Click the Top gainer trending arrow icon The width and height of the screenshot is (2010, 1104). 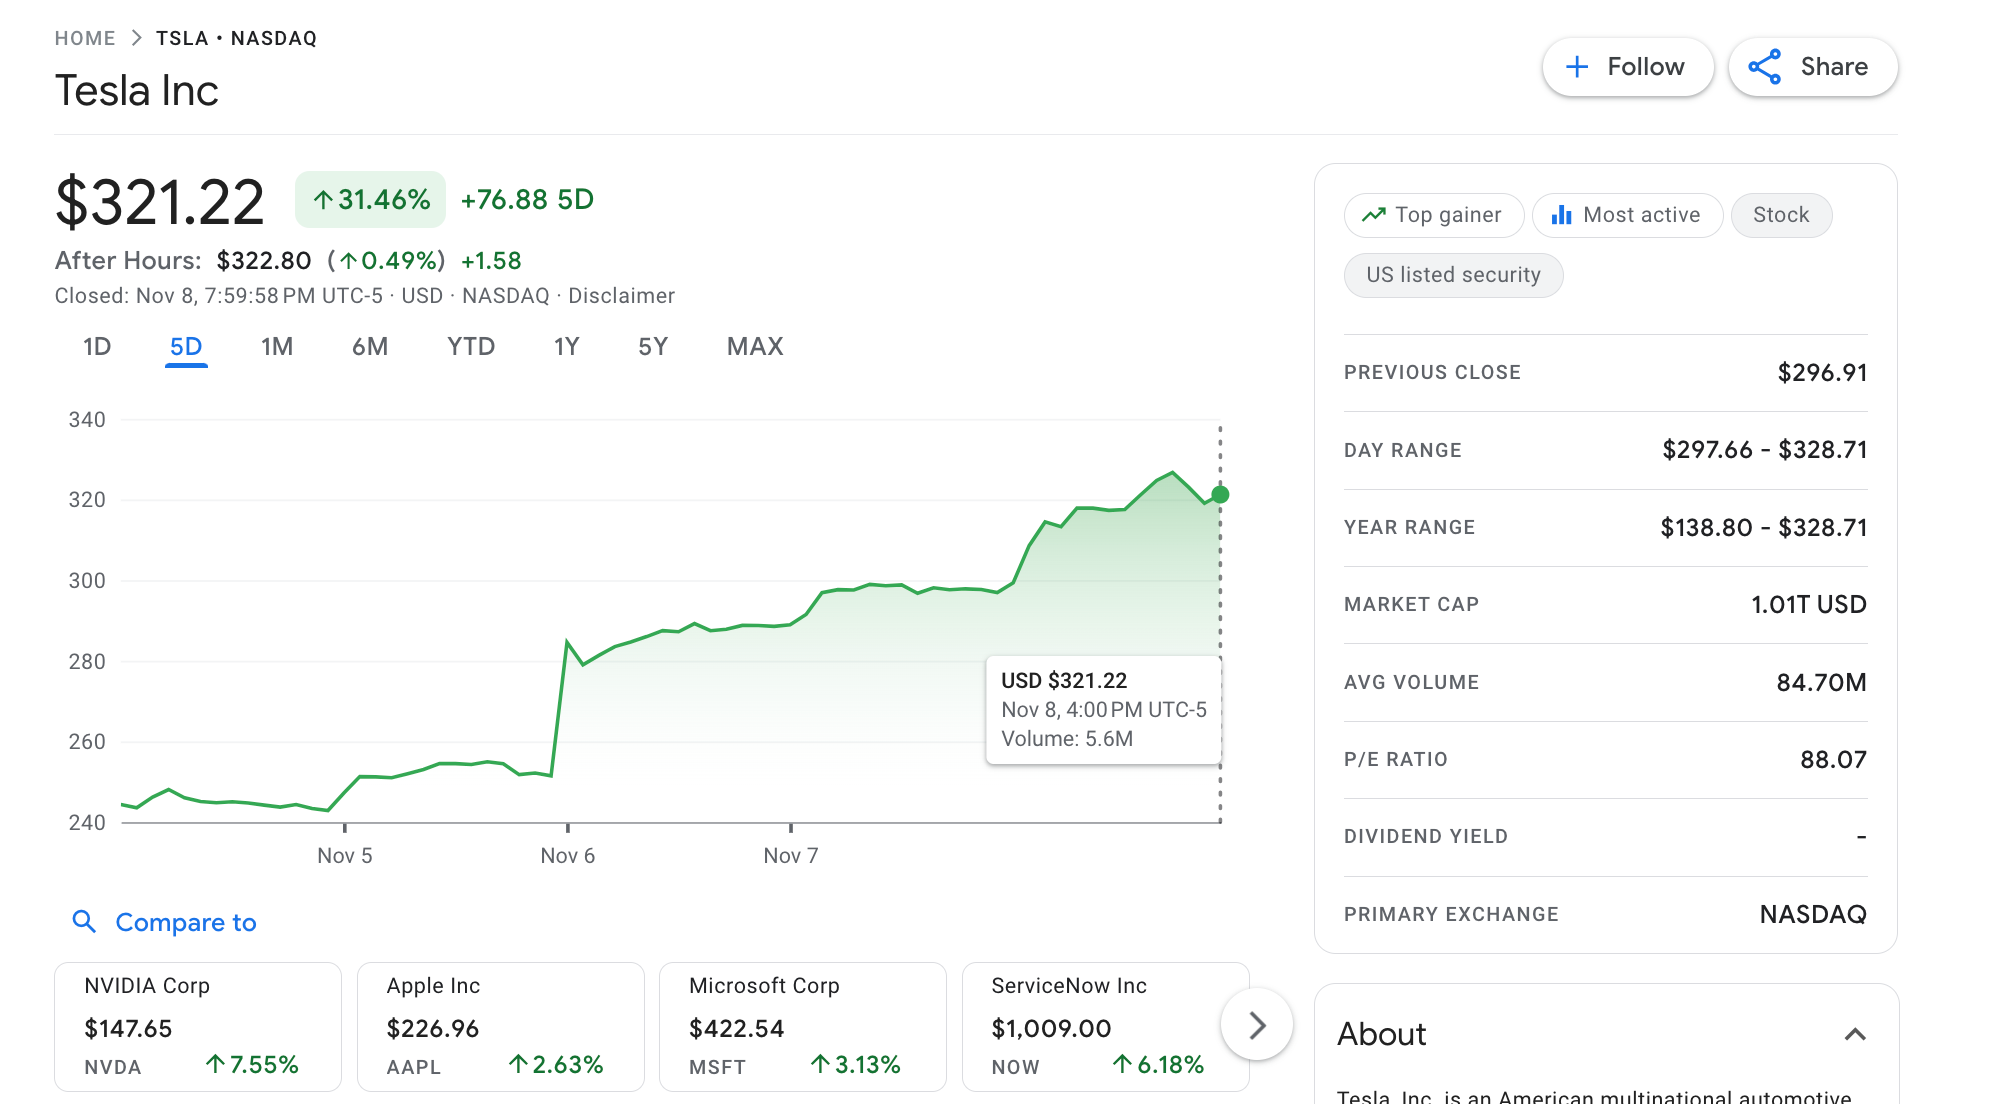[x=1374, y=215]
